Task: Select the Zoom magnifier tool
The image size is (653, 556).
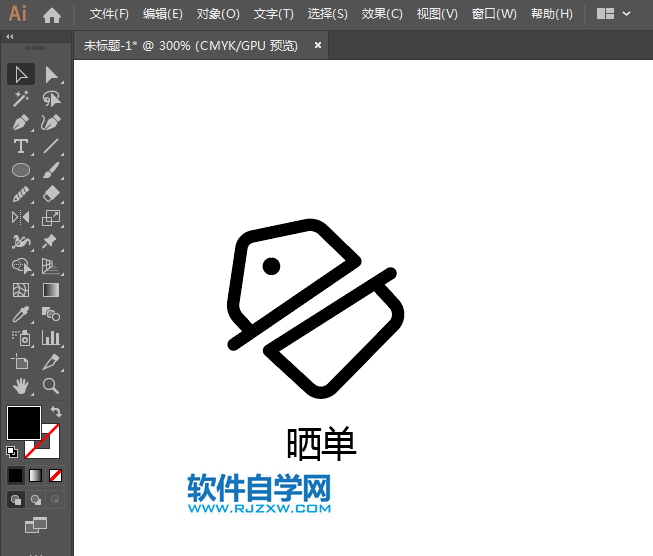Action: tap(51, 386)
